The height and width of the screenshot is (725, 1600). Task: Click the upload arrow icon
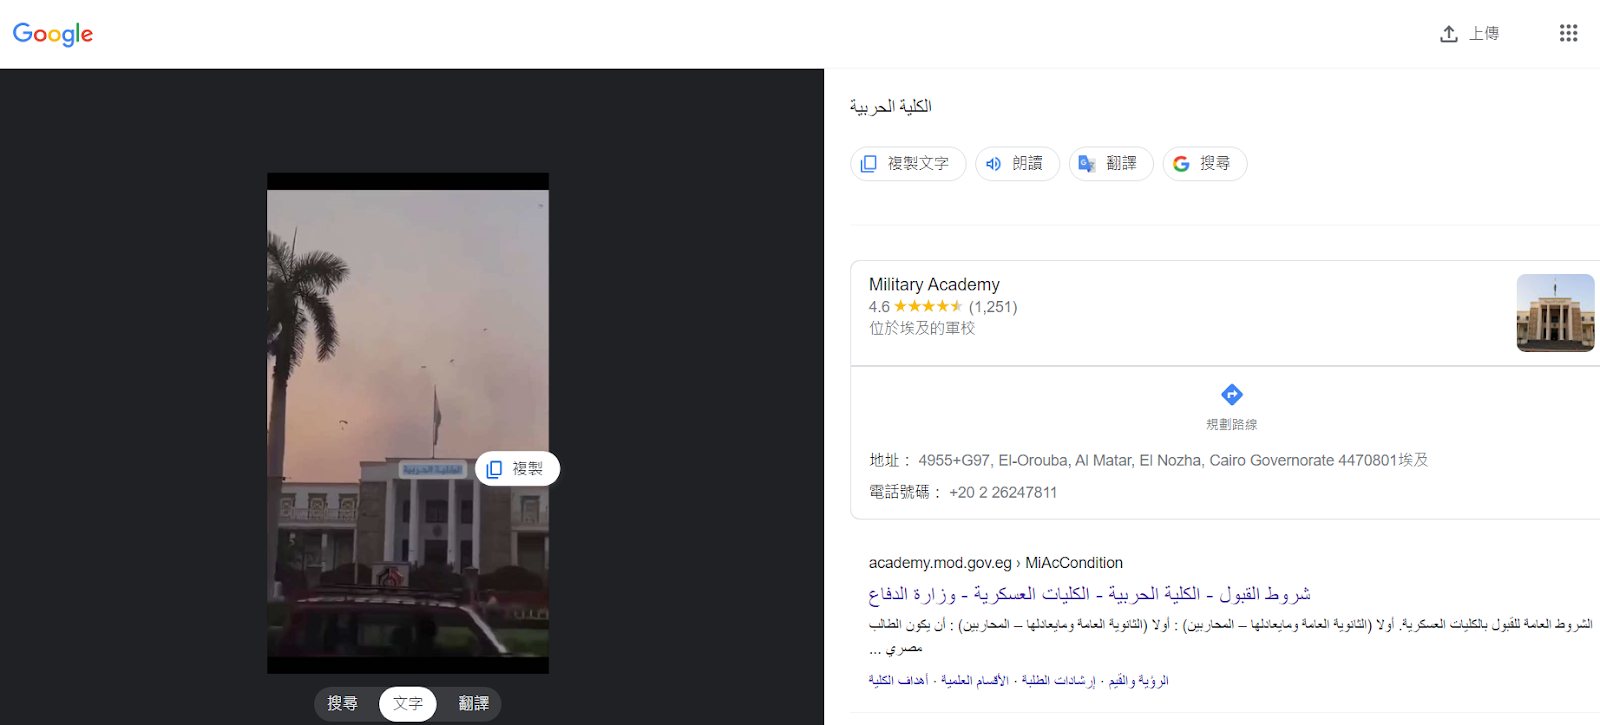(1448, 34)
